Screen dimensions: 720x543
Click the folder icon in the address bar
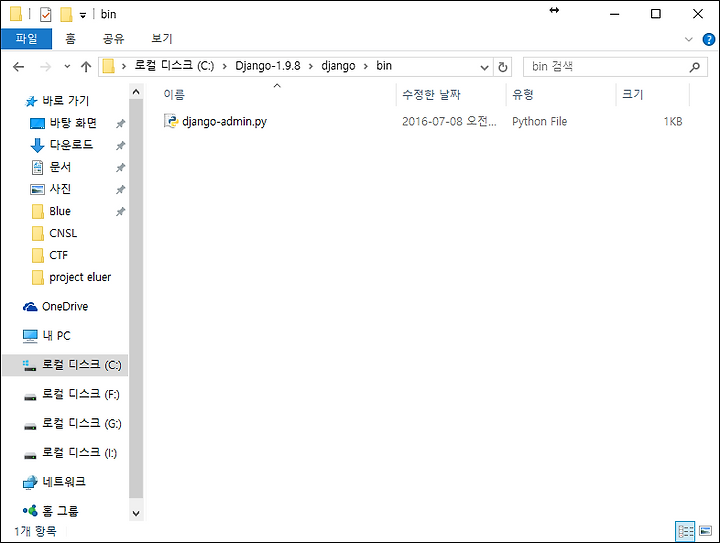[x=108, y=67]
